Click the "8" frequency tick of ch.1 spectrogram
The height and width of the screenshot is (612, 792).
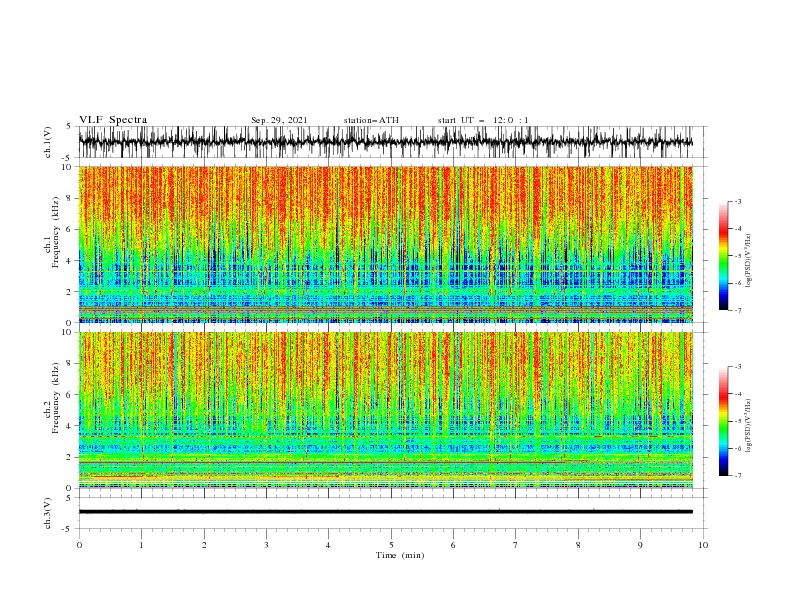pyautogui.click(x=69, y=198)
